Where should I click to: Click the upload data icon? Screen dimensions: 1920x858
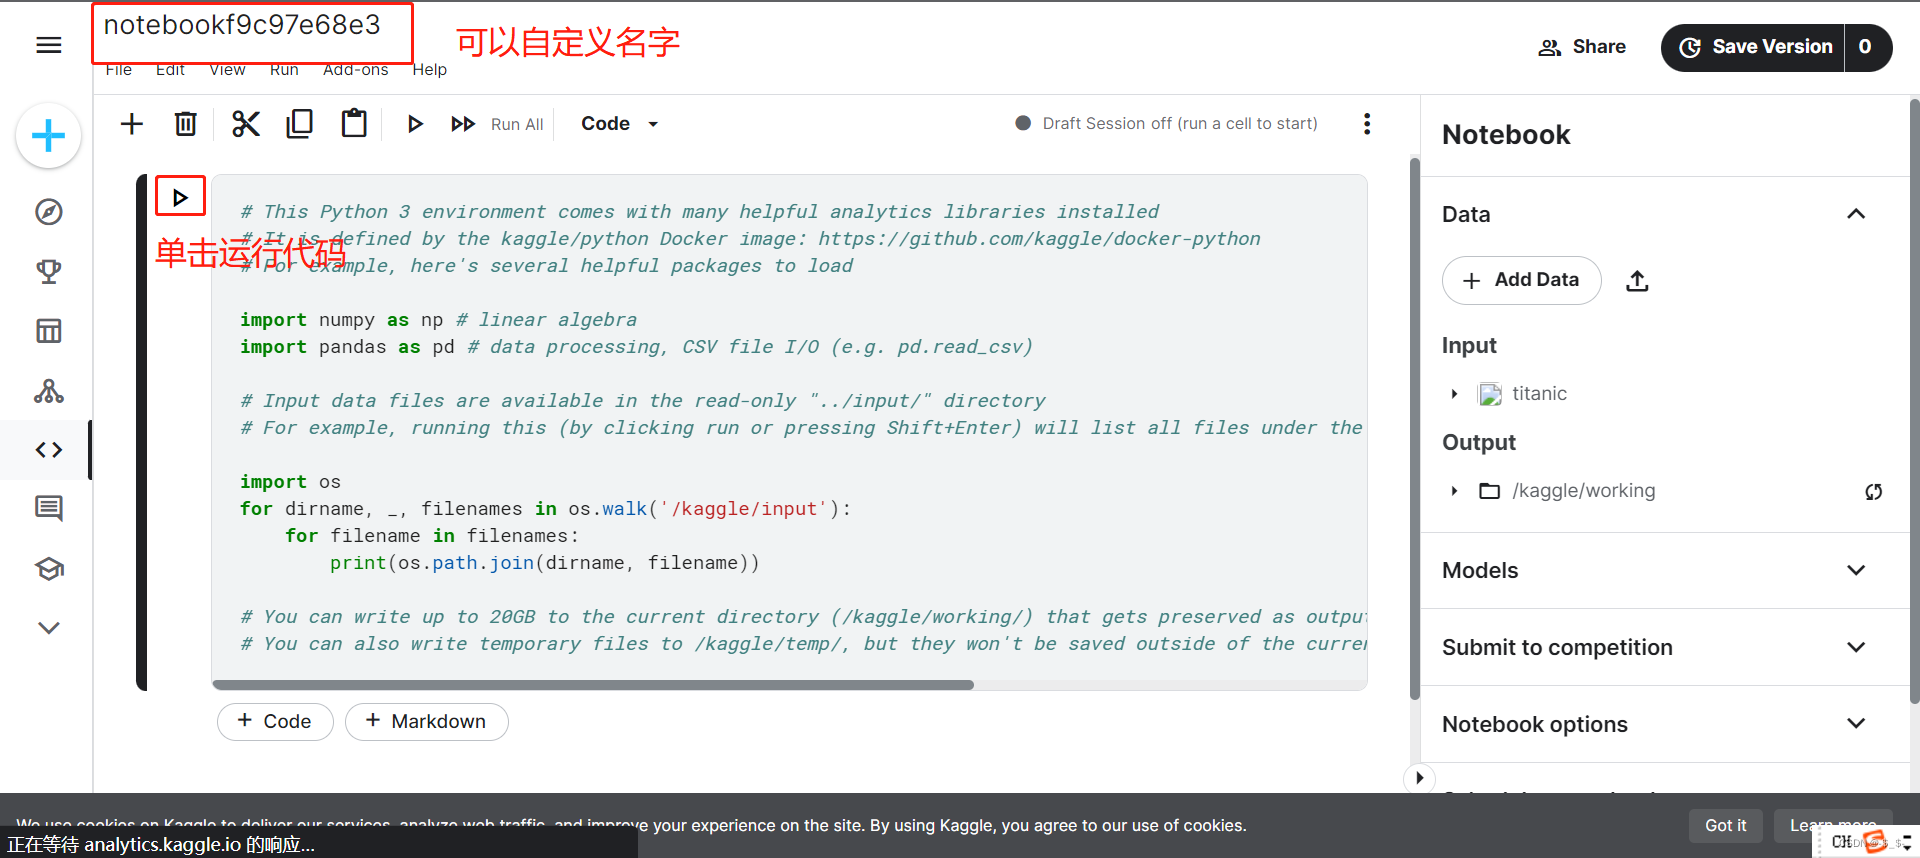(1637, 281)
